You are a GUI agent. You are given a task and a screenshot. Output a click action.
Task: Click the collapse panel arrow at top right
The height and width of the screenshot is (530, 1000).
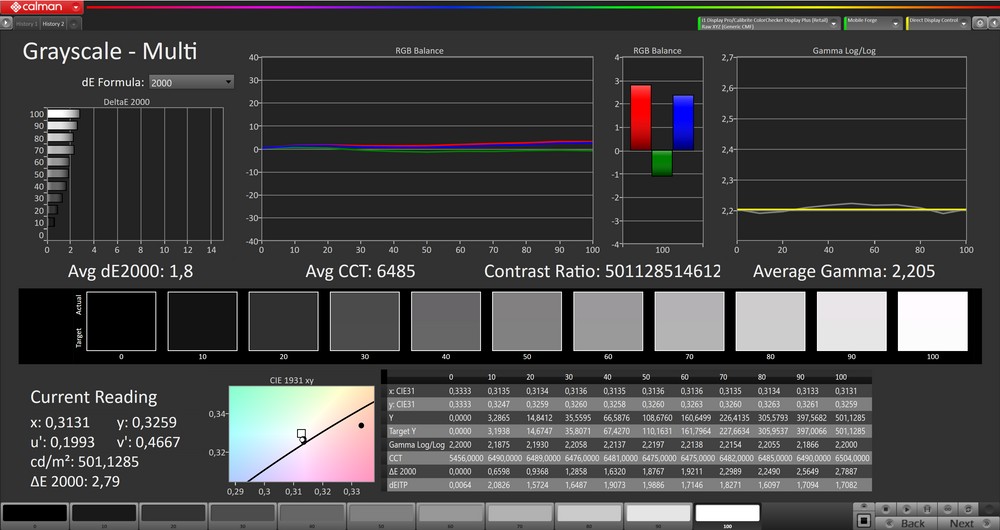pyautogui.click(x=992, y=22)
